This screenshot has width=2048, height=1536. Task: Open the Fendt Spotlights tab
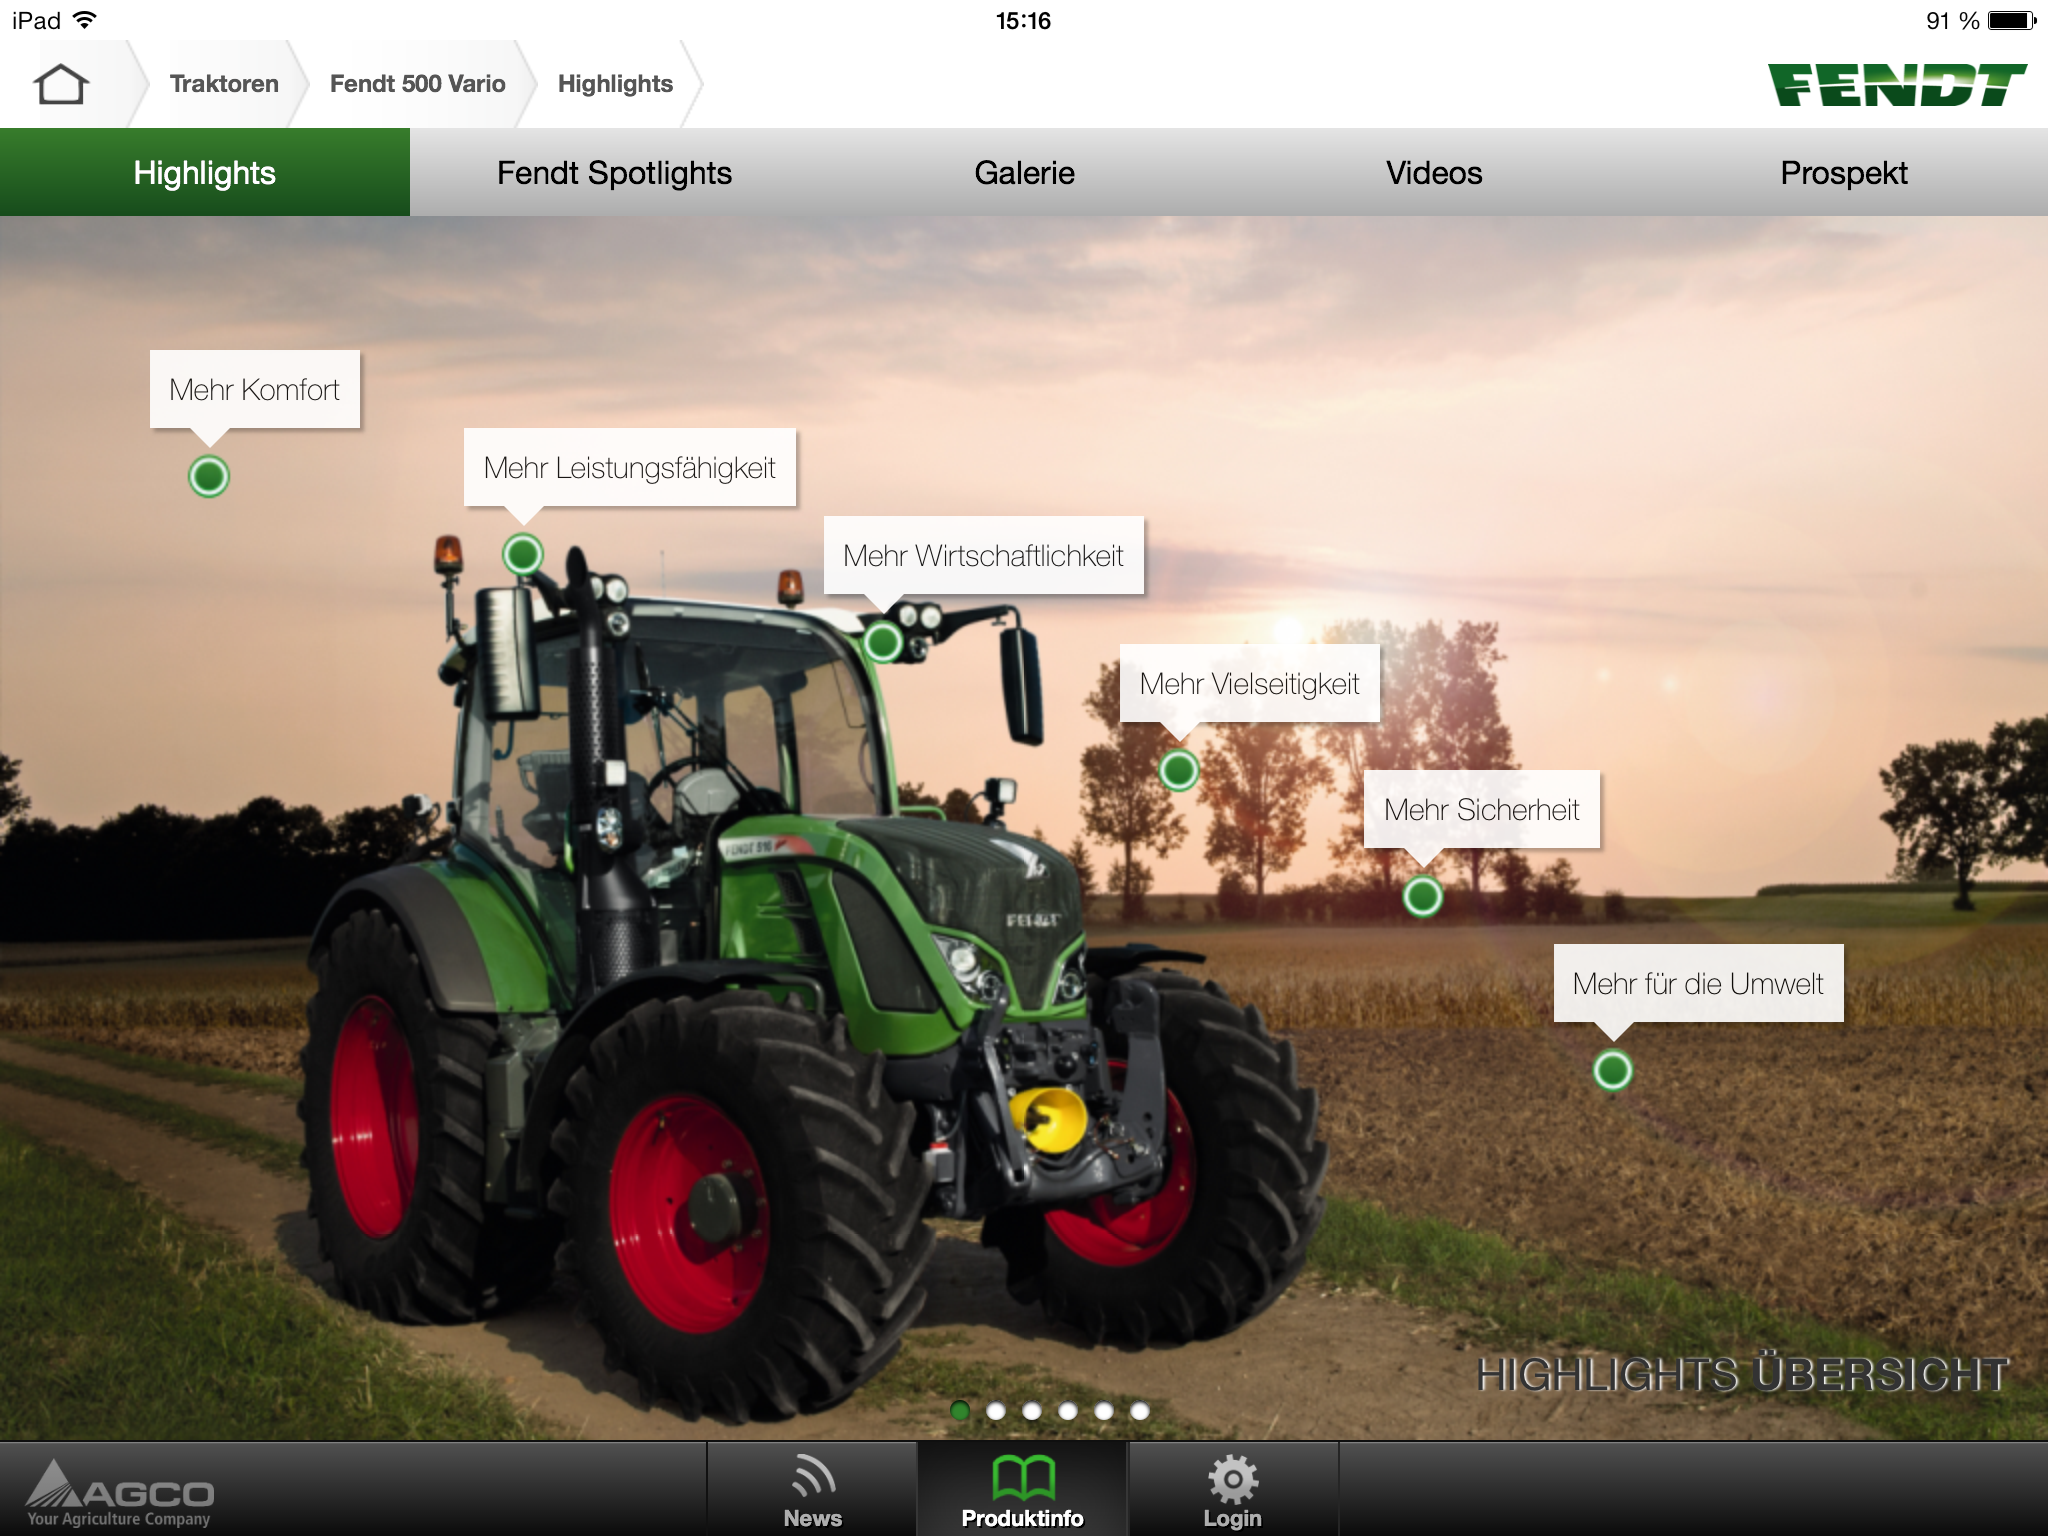(614, 172)
